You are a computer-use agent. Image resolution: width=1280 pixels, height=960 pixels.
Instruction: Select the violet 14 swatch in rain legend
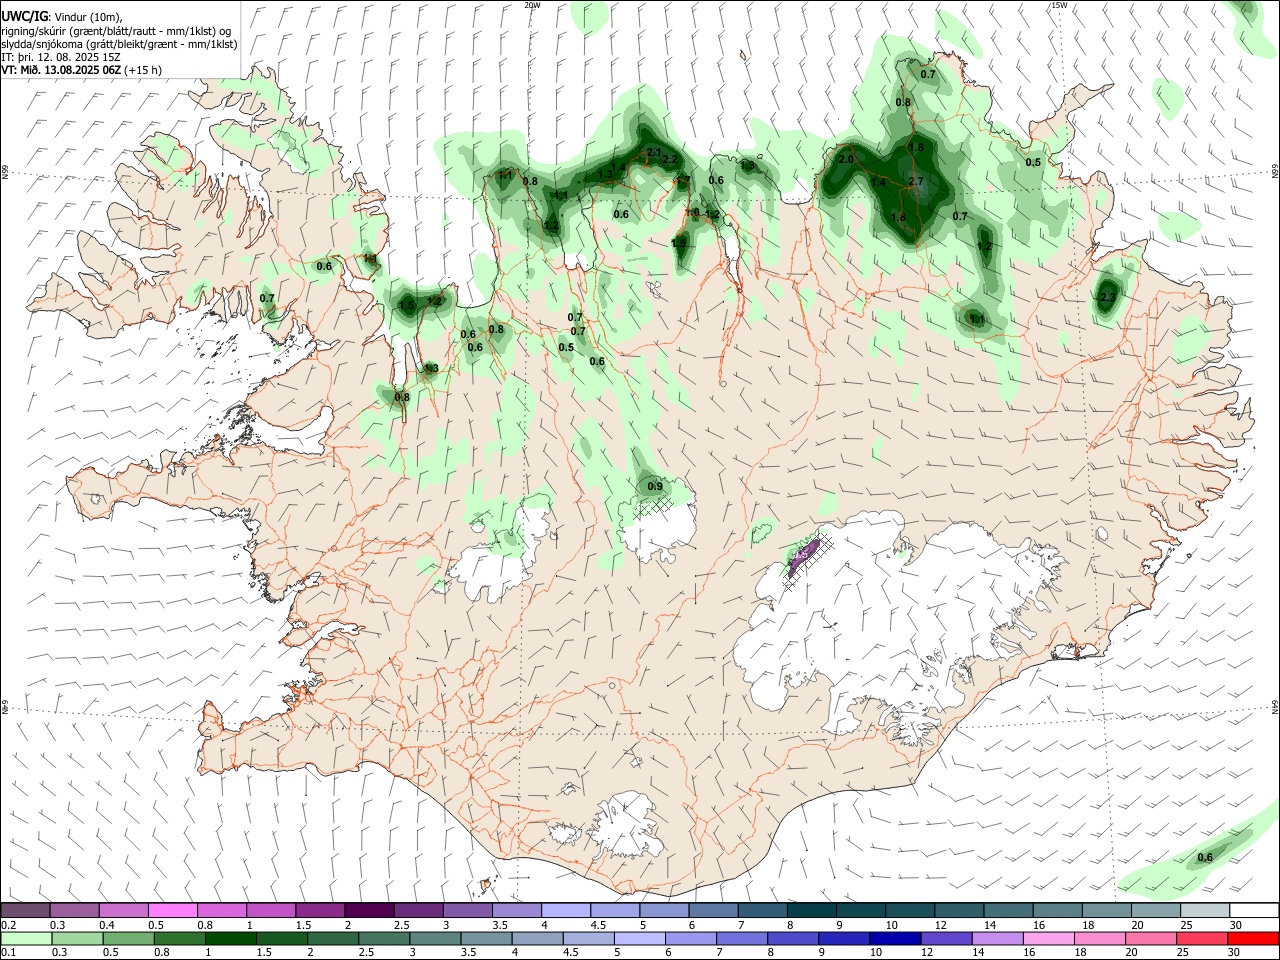click(997, 938)
